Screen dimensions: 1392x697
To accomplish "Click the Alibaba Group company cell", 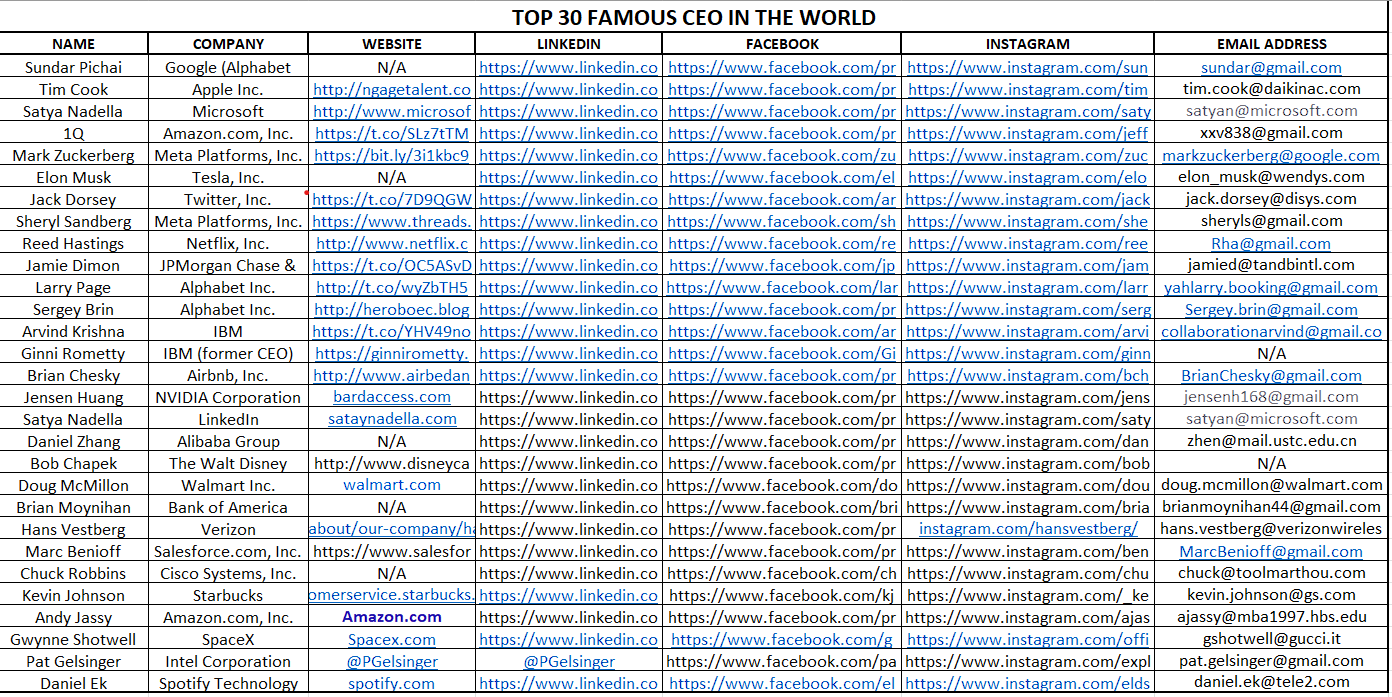I will [x=228, y=441].
